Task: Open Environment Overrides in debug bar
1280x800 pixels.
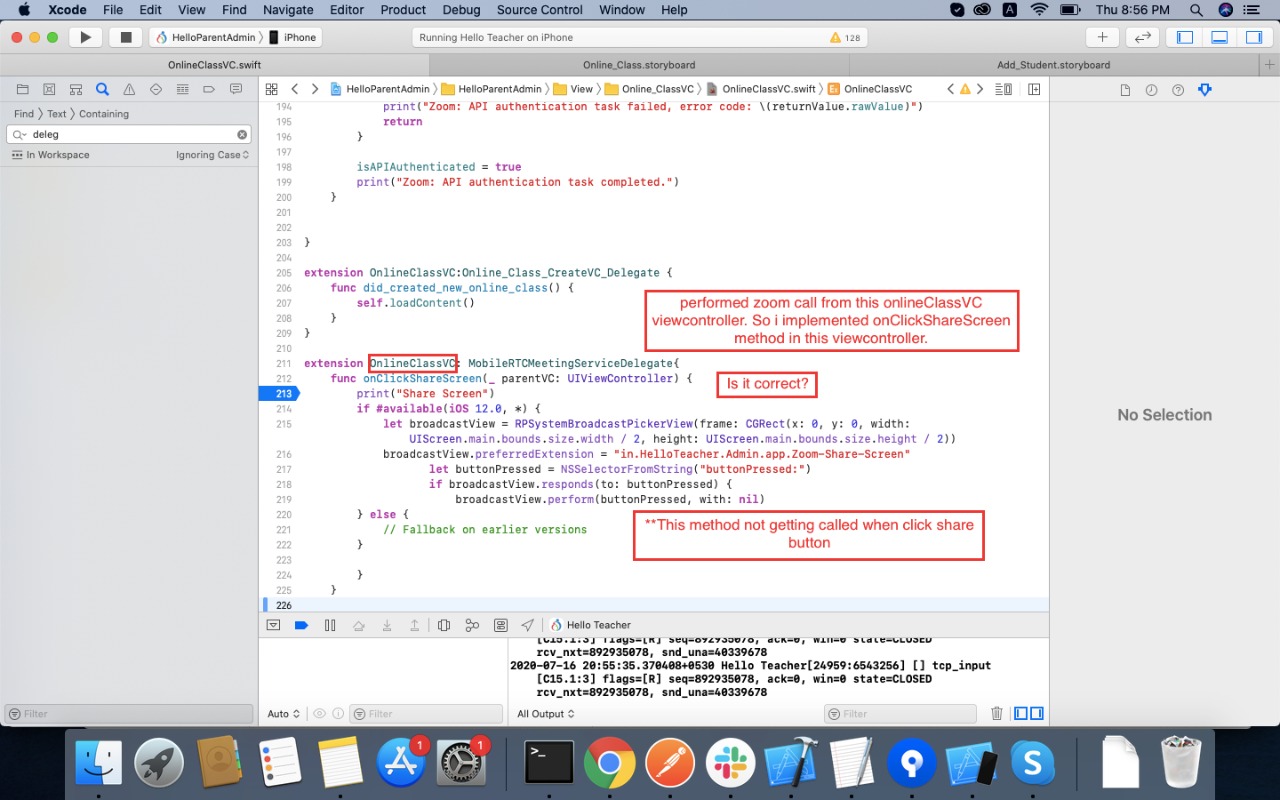Action: pos(500,625)
